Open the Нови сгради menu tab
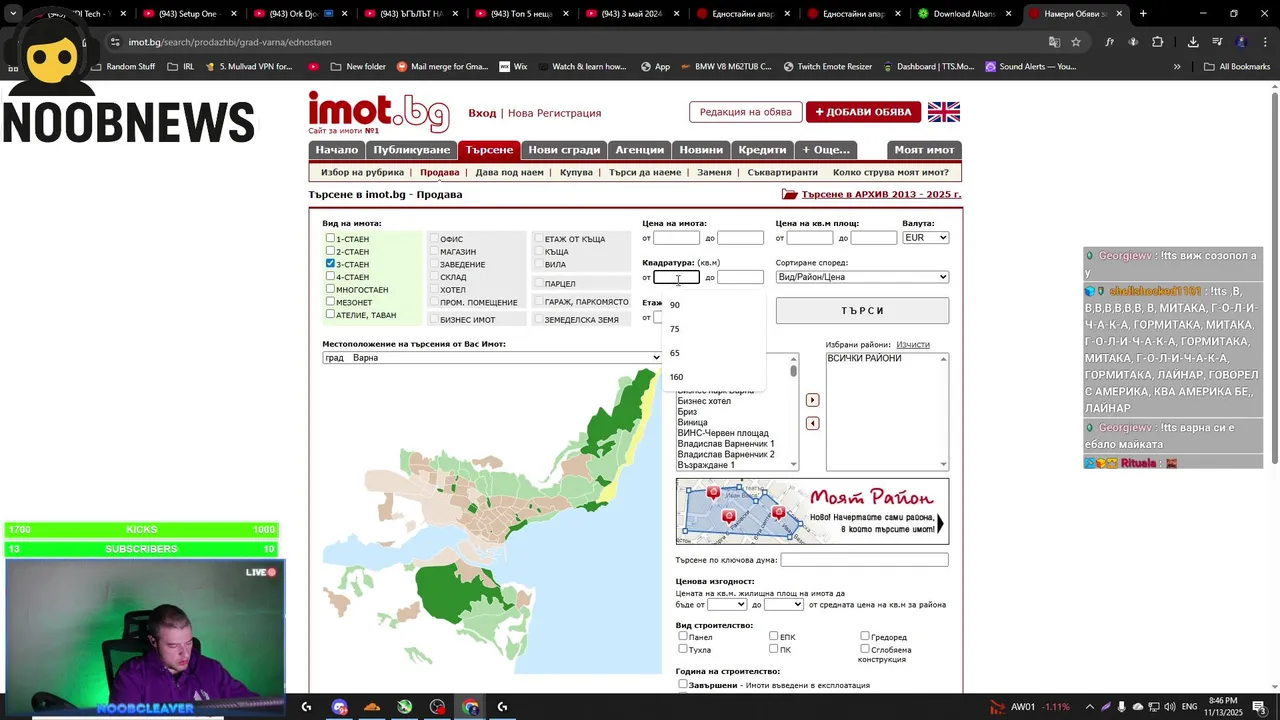 pos(564,150)
